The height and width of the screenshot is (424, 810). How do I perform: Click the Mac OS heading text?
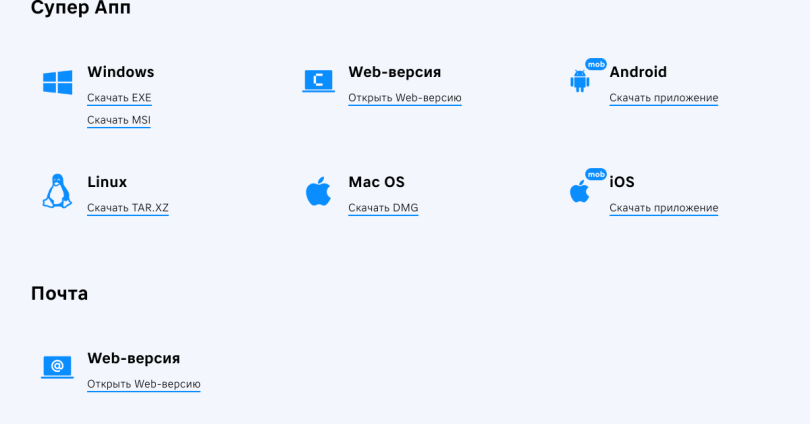(x=376, y=182)
